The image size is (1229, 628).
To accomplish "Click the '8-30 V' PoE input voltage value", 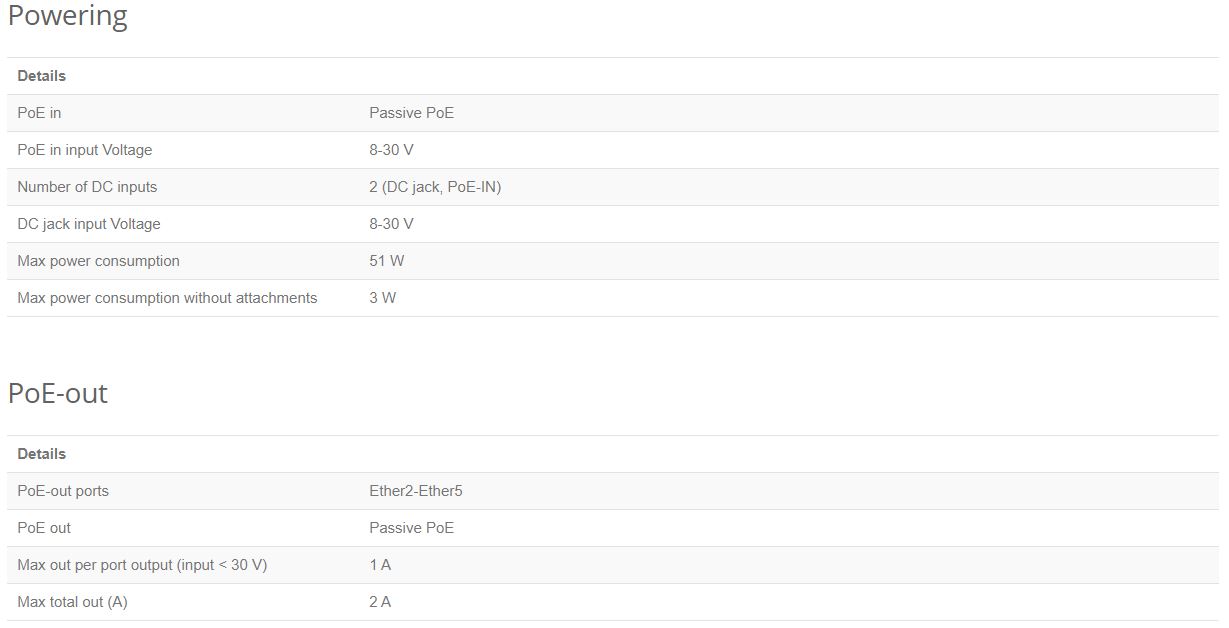I will pos(391,150).
